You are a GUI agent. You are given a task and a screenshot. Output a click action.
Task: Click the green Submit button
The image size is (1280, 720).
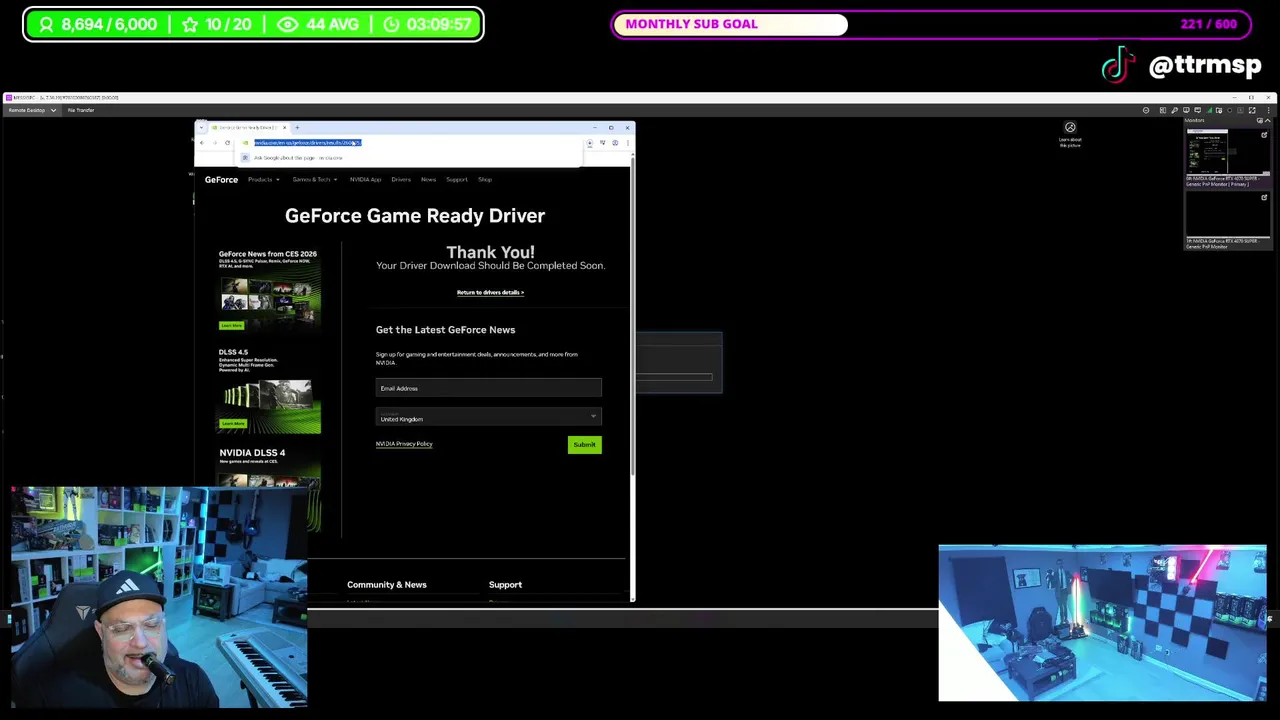pyautogui.click(x=585, y=445)
